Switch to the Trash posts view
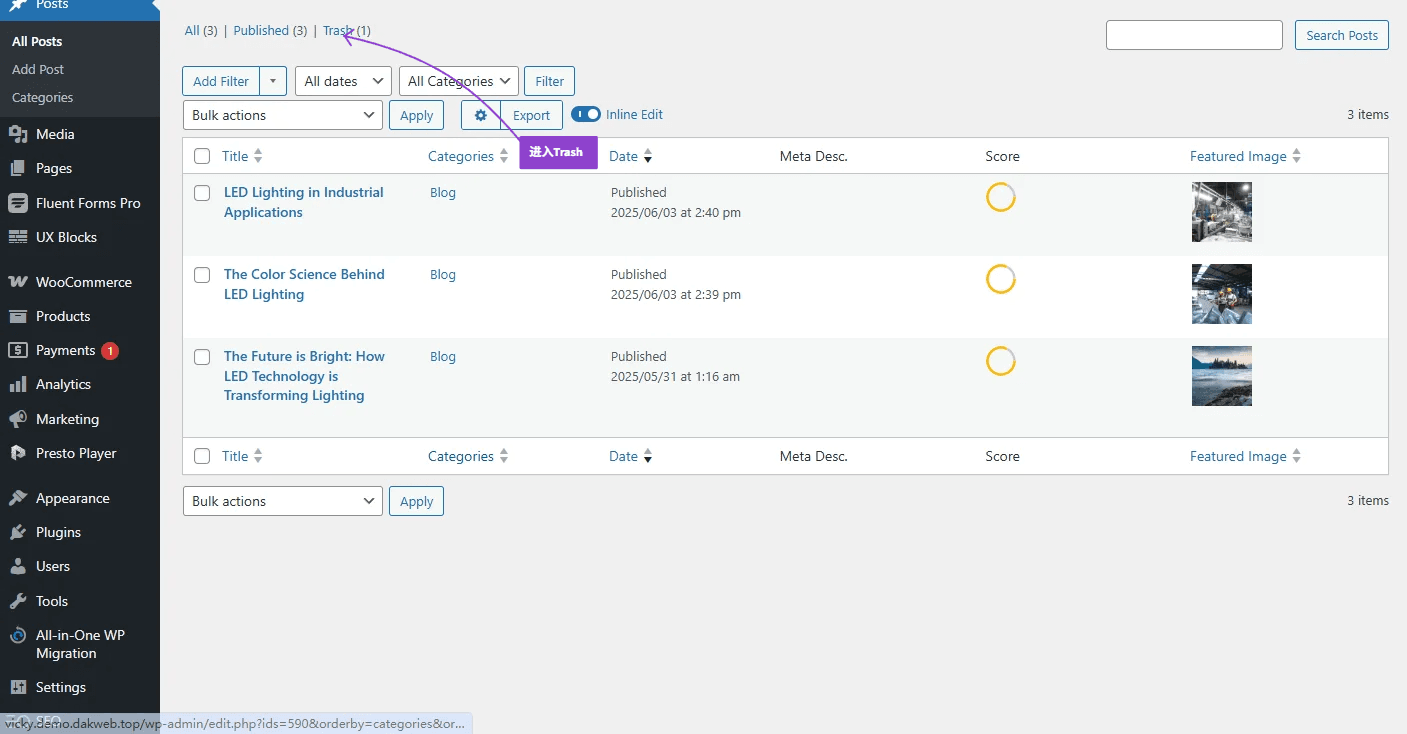Viewport: 1407px width, 734px height. pyautogui.click(x=337, y=31)
